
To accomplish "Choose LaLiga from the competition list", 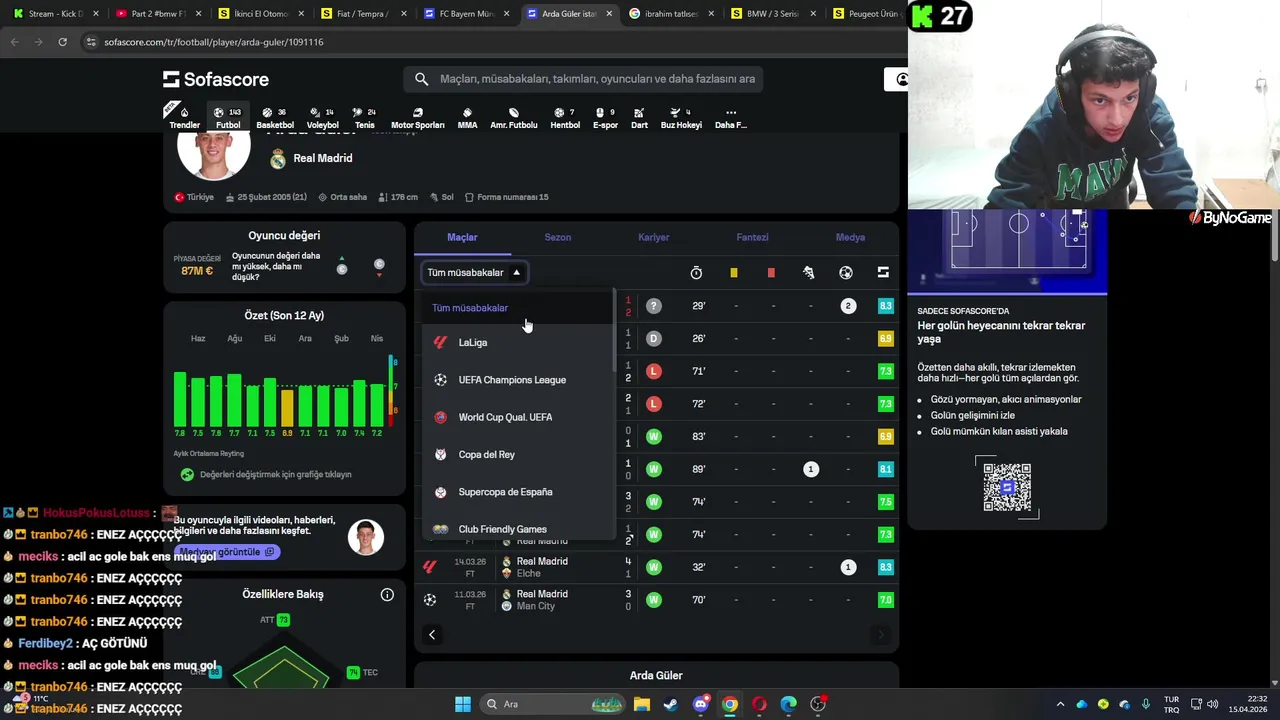I will (518, 343).
